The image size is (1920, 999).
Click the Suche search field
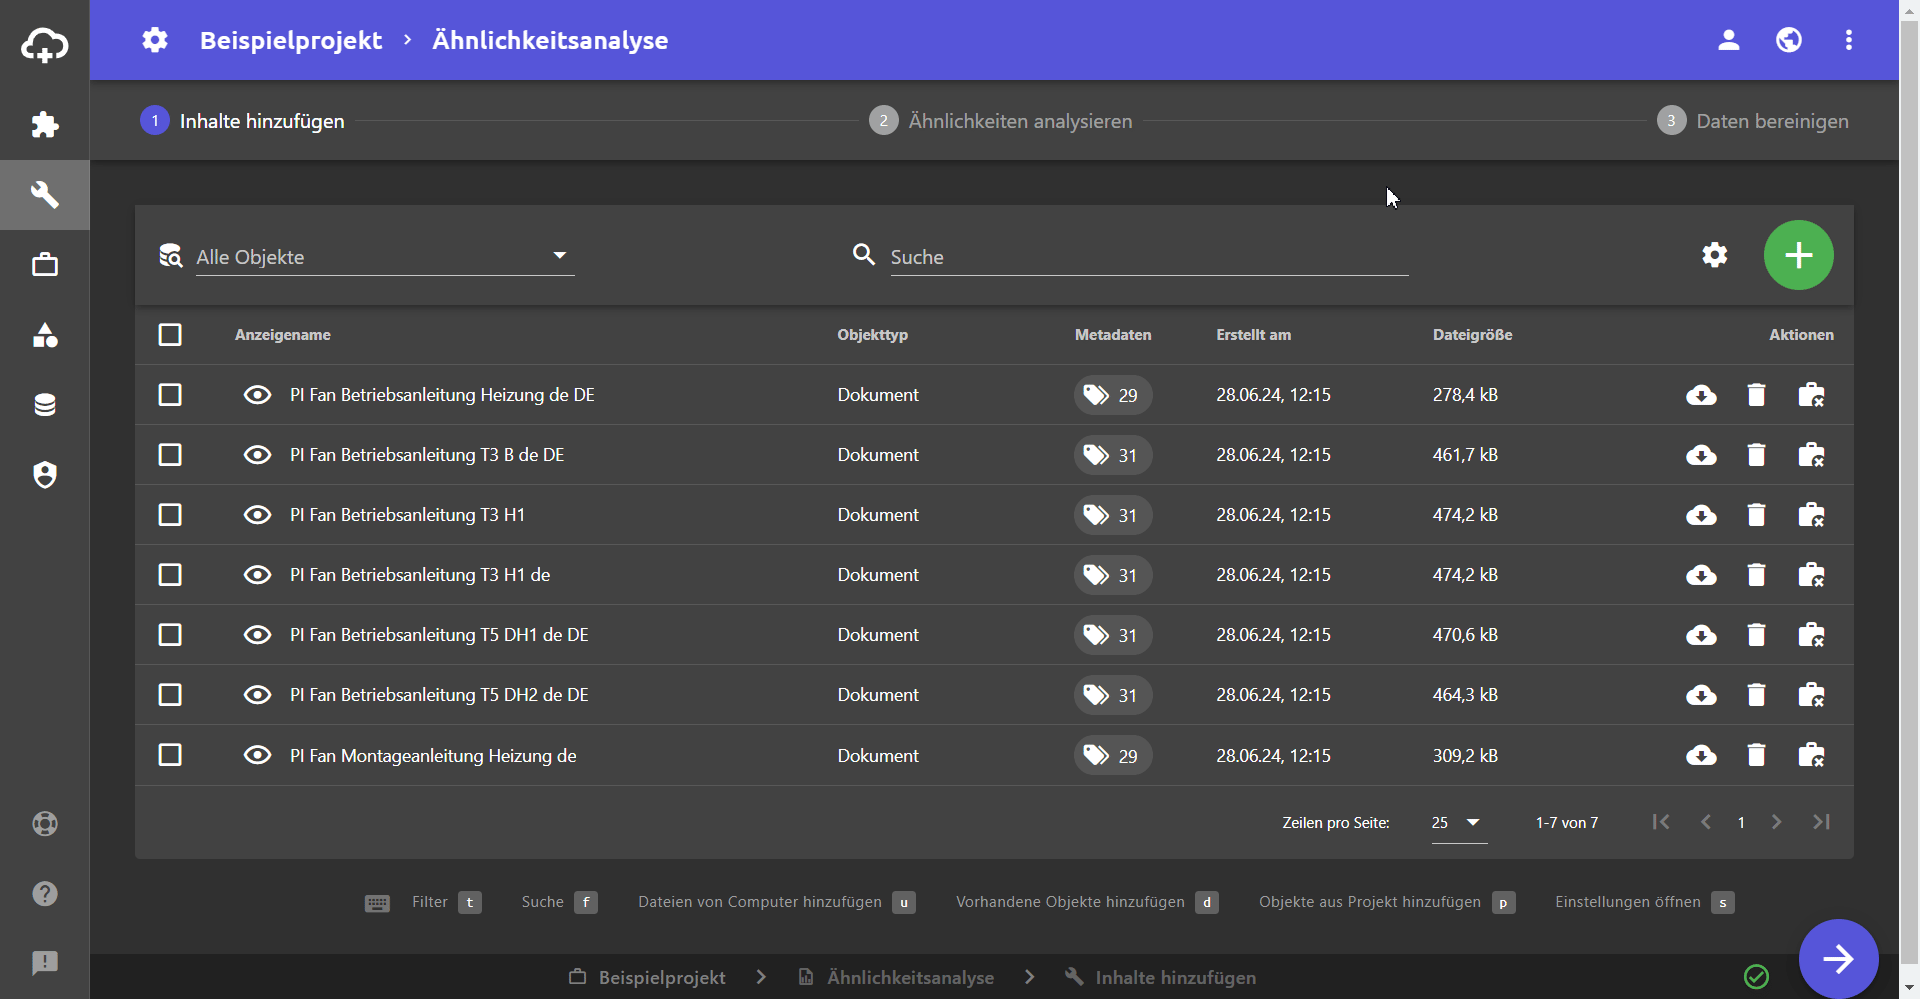pos(1149,257)
